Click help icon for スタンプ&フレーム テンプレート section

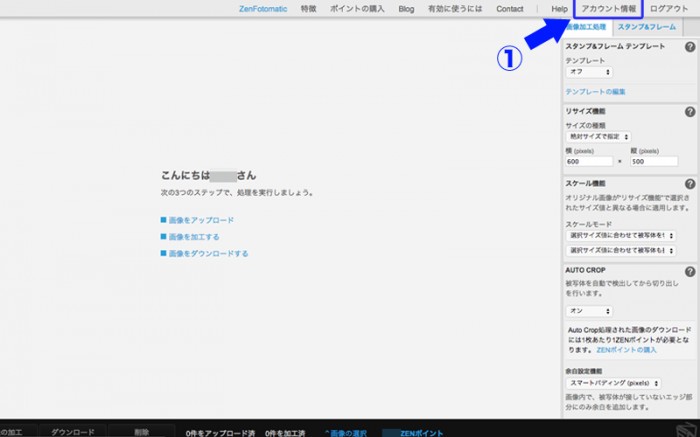(x=690, y=47)
